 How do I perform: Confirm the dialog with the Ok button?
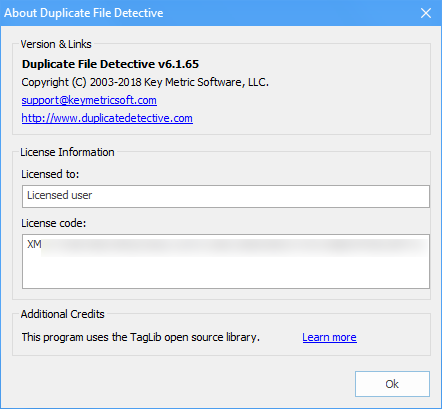coord(392,384)
